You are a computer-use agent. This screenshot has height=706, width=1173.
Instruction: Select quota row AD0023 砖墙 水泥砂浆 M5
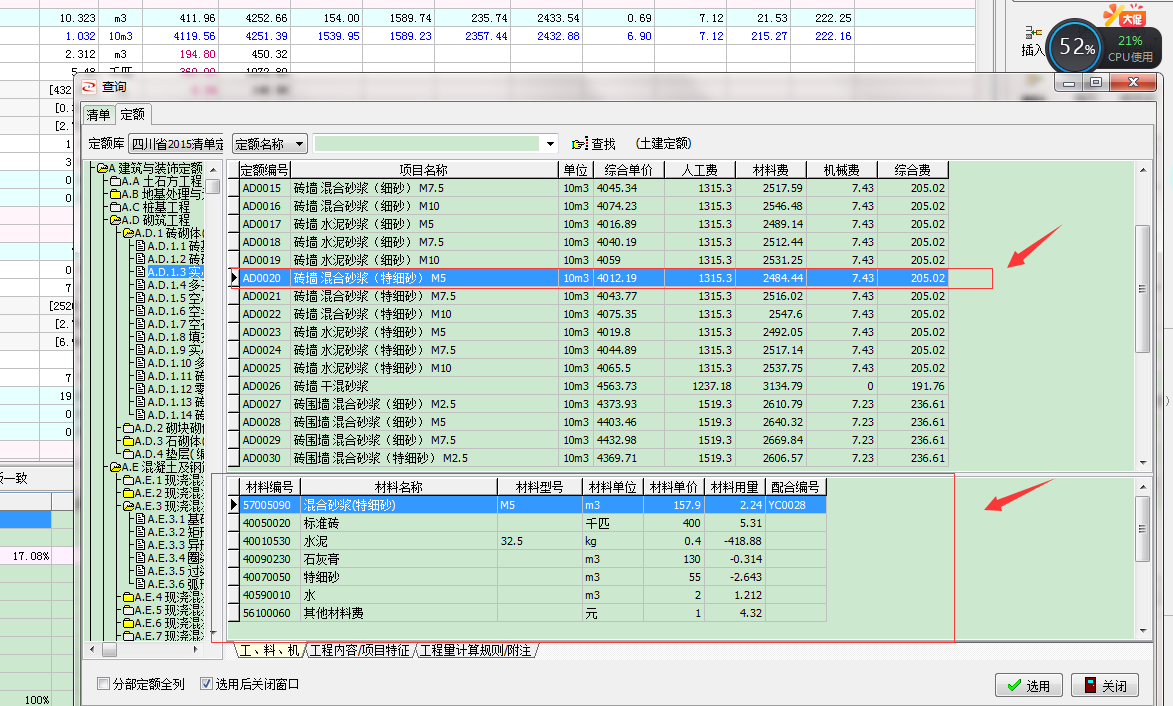coord(594,332)
